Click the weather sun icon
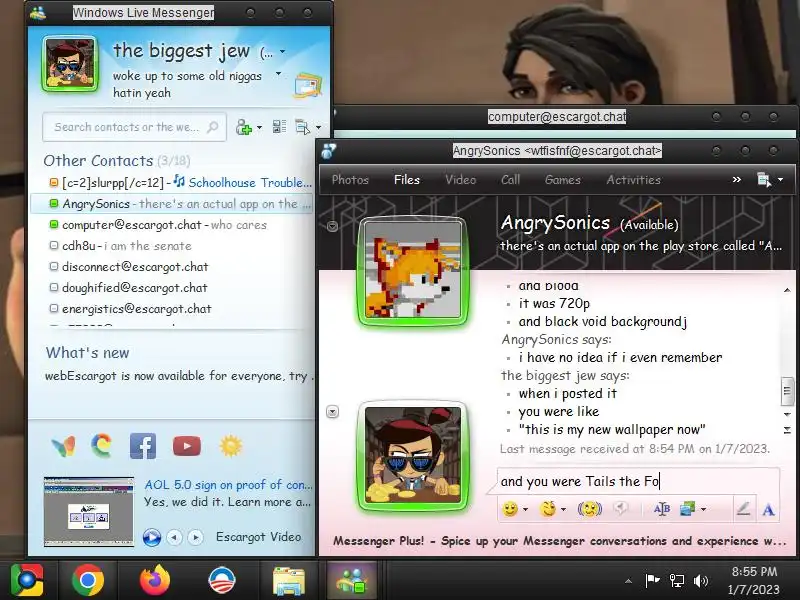Image resolution: width=800 pixels, height=600 pixels. coord(230,446)
